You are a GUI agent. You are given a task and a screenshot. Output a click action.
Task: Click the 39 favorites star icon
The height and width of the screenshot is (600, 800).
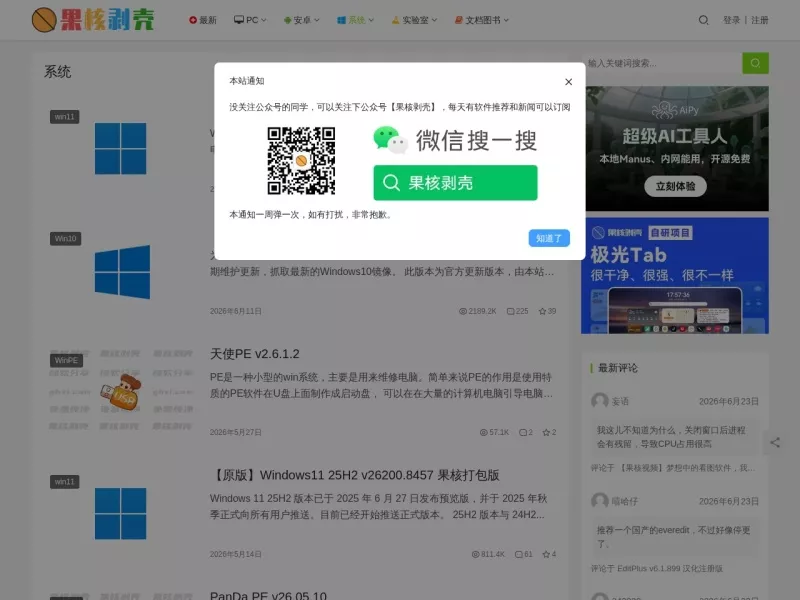pyautogui.click(x=542, y=311)
